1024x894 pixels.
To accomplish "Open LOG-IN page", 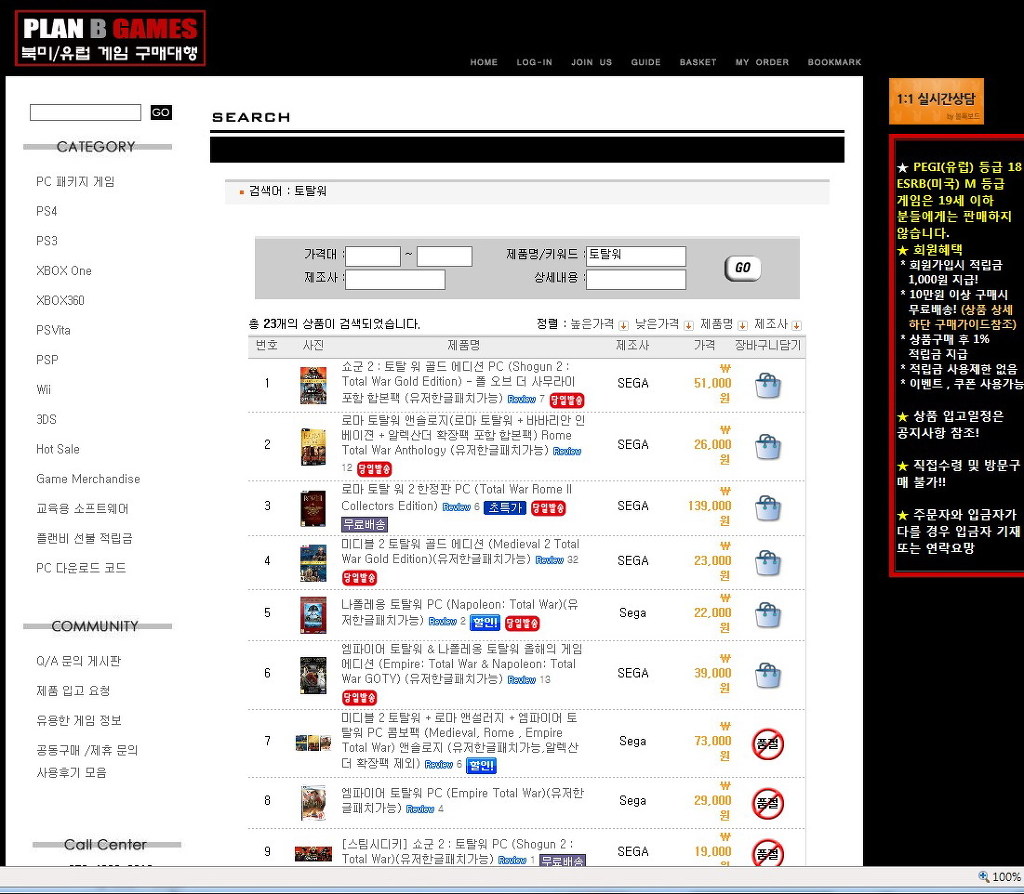I will coord(534,62).
